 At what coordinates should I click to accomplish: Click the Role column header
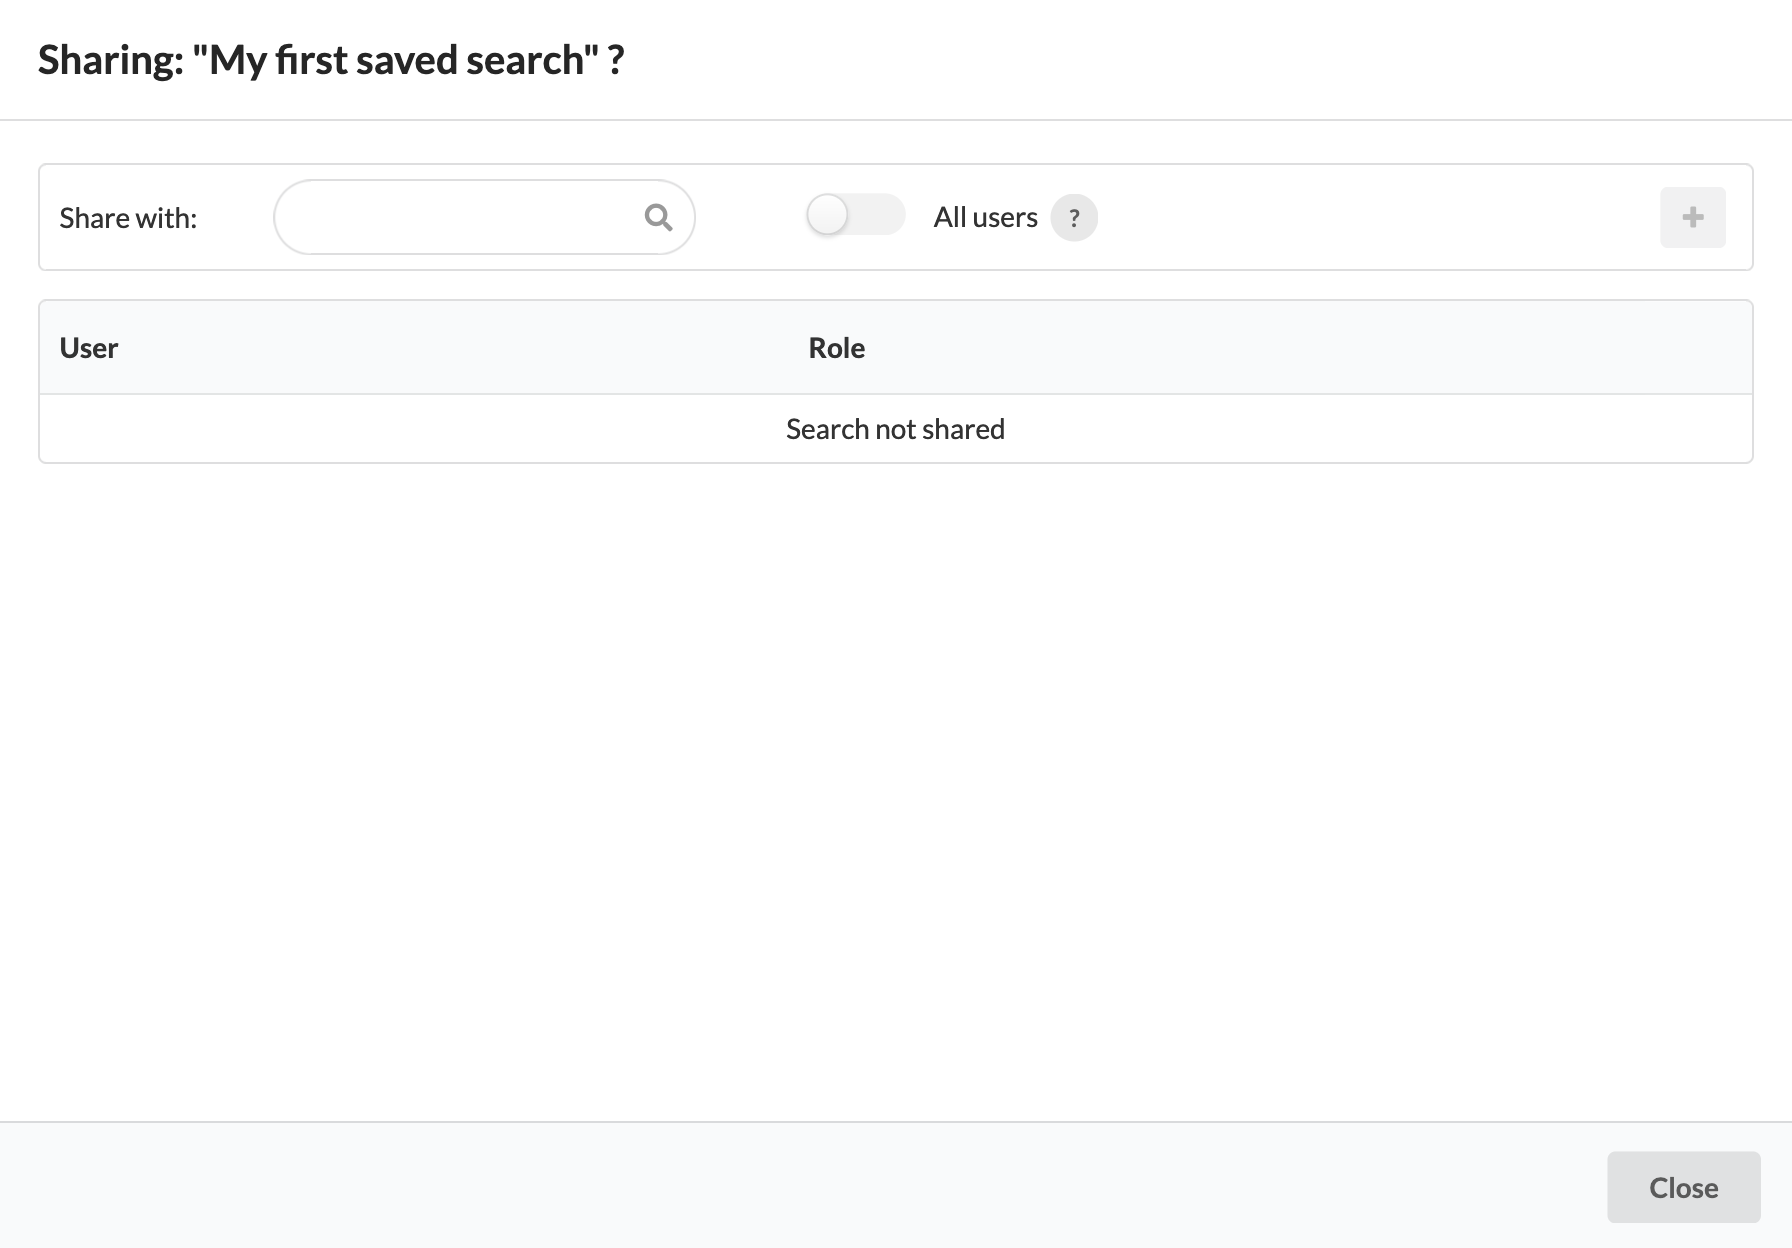coord(837,348)
